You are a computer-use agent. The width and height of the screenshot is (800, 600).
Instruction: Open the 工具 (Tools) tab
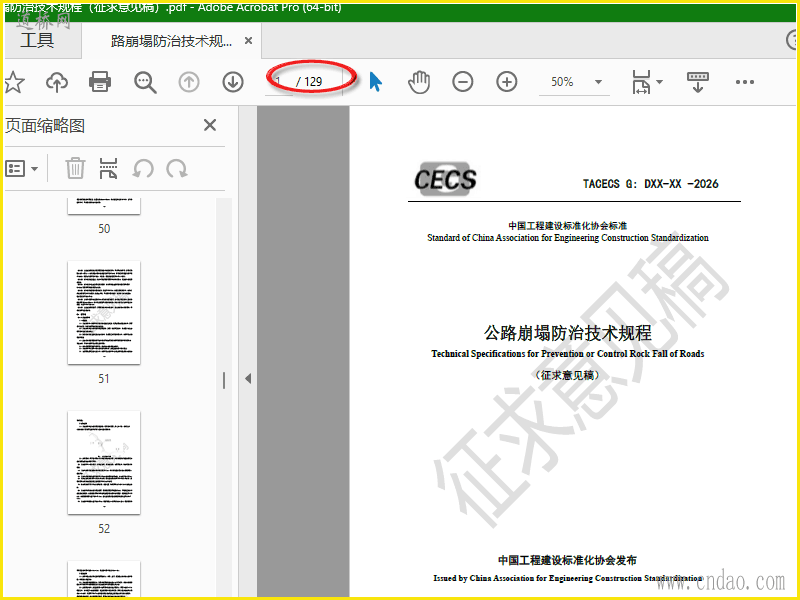point(37,40)
